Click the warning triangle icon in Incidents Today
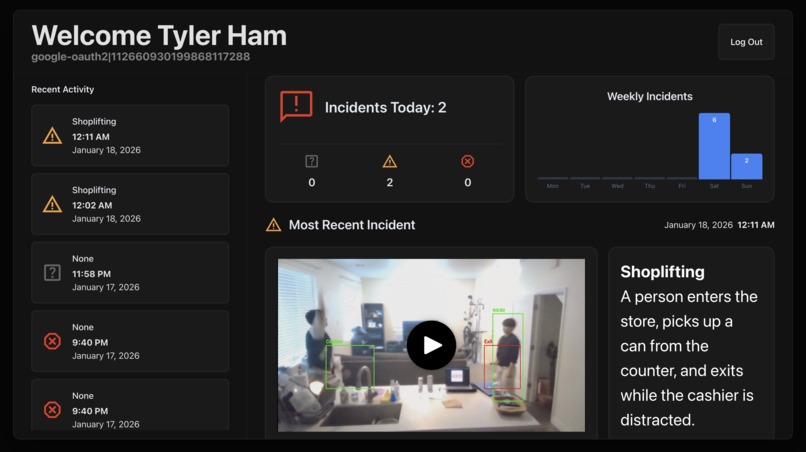The width and height of the screenshot is (806, 452). [390, 161]
